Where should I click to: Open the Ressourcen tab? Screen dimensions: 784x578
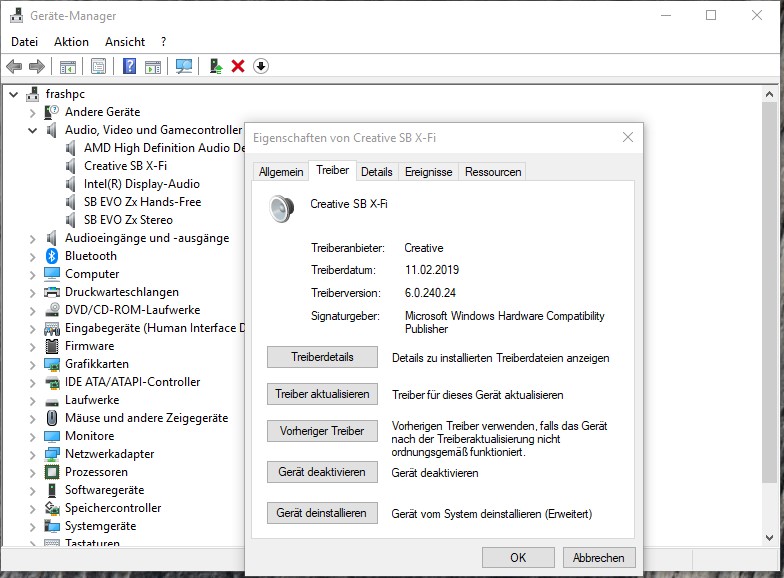pos(493,172)
